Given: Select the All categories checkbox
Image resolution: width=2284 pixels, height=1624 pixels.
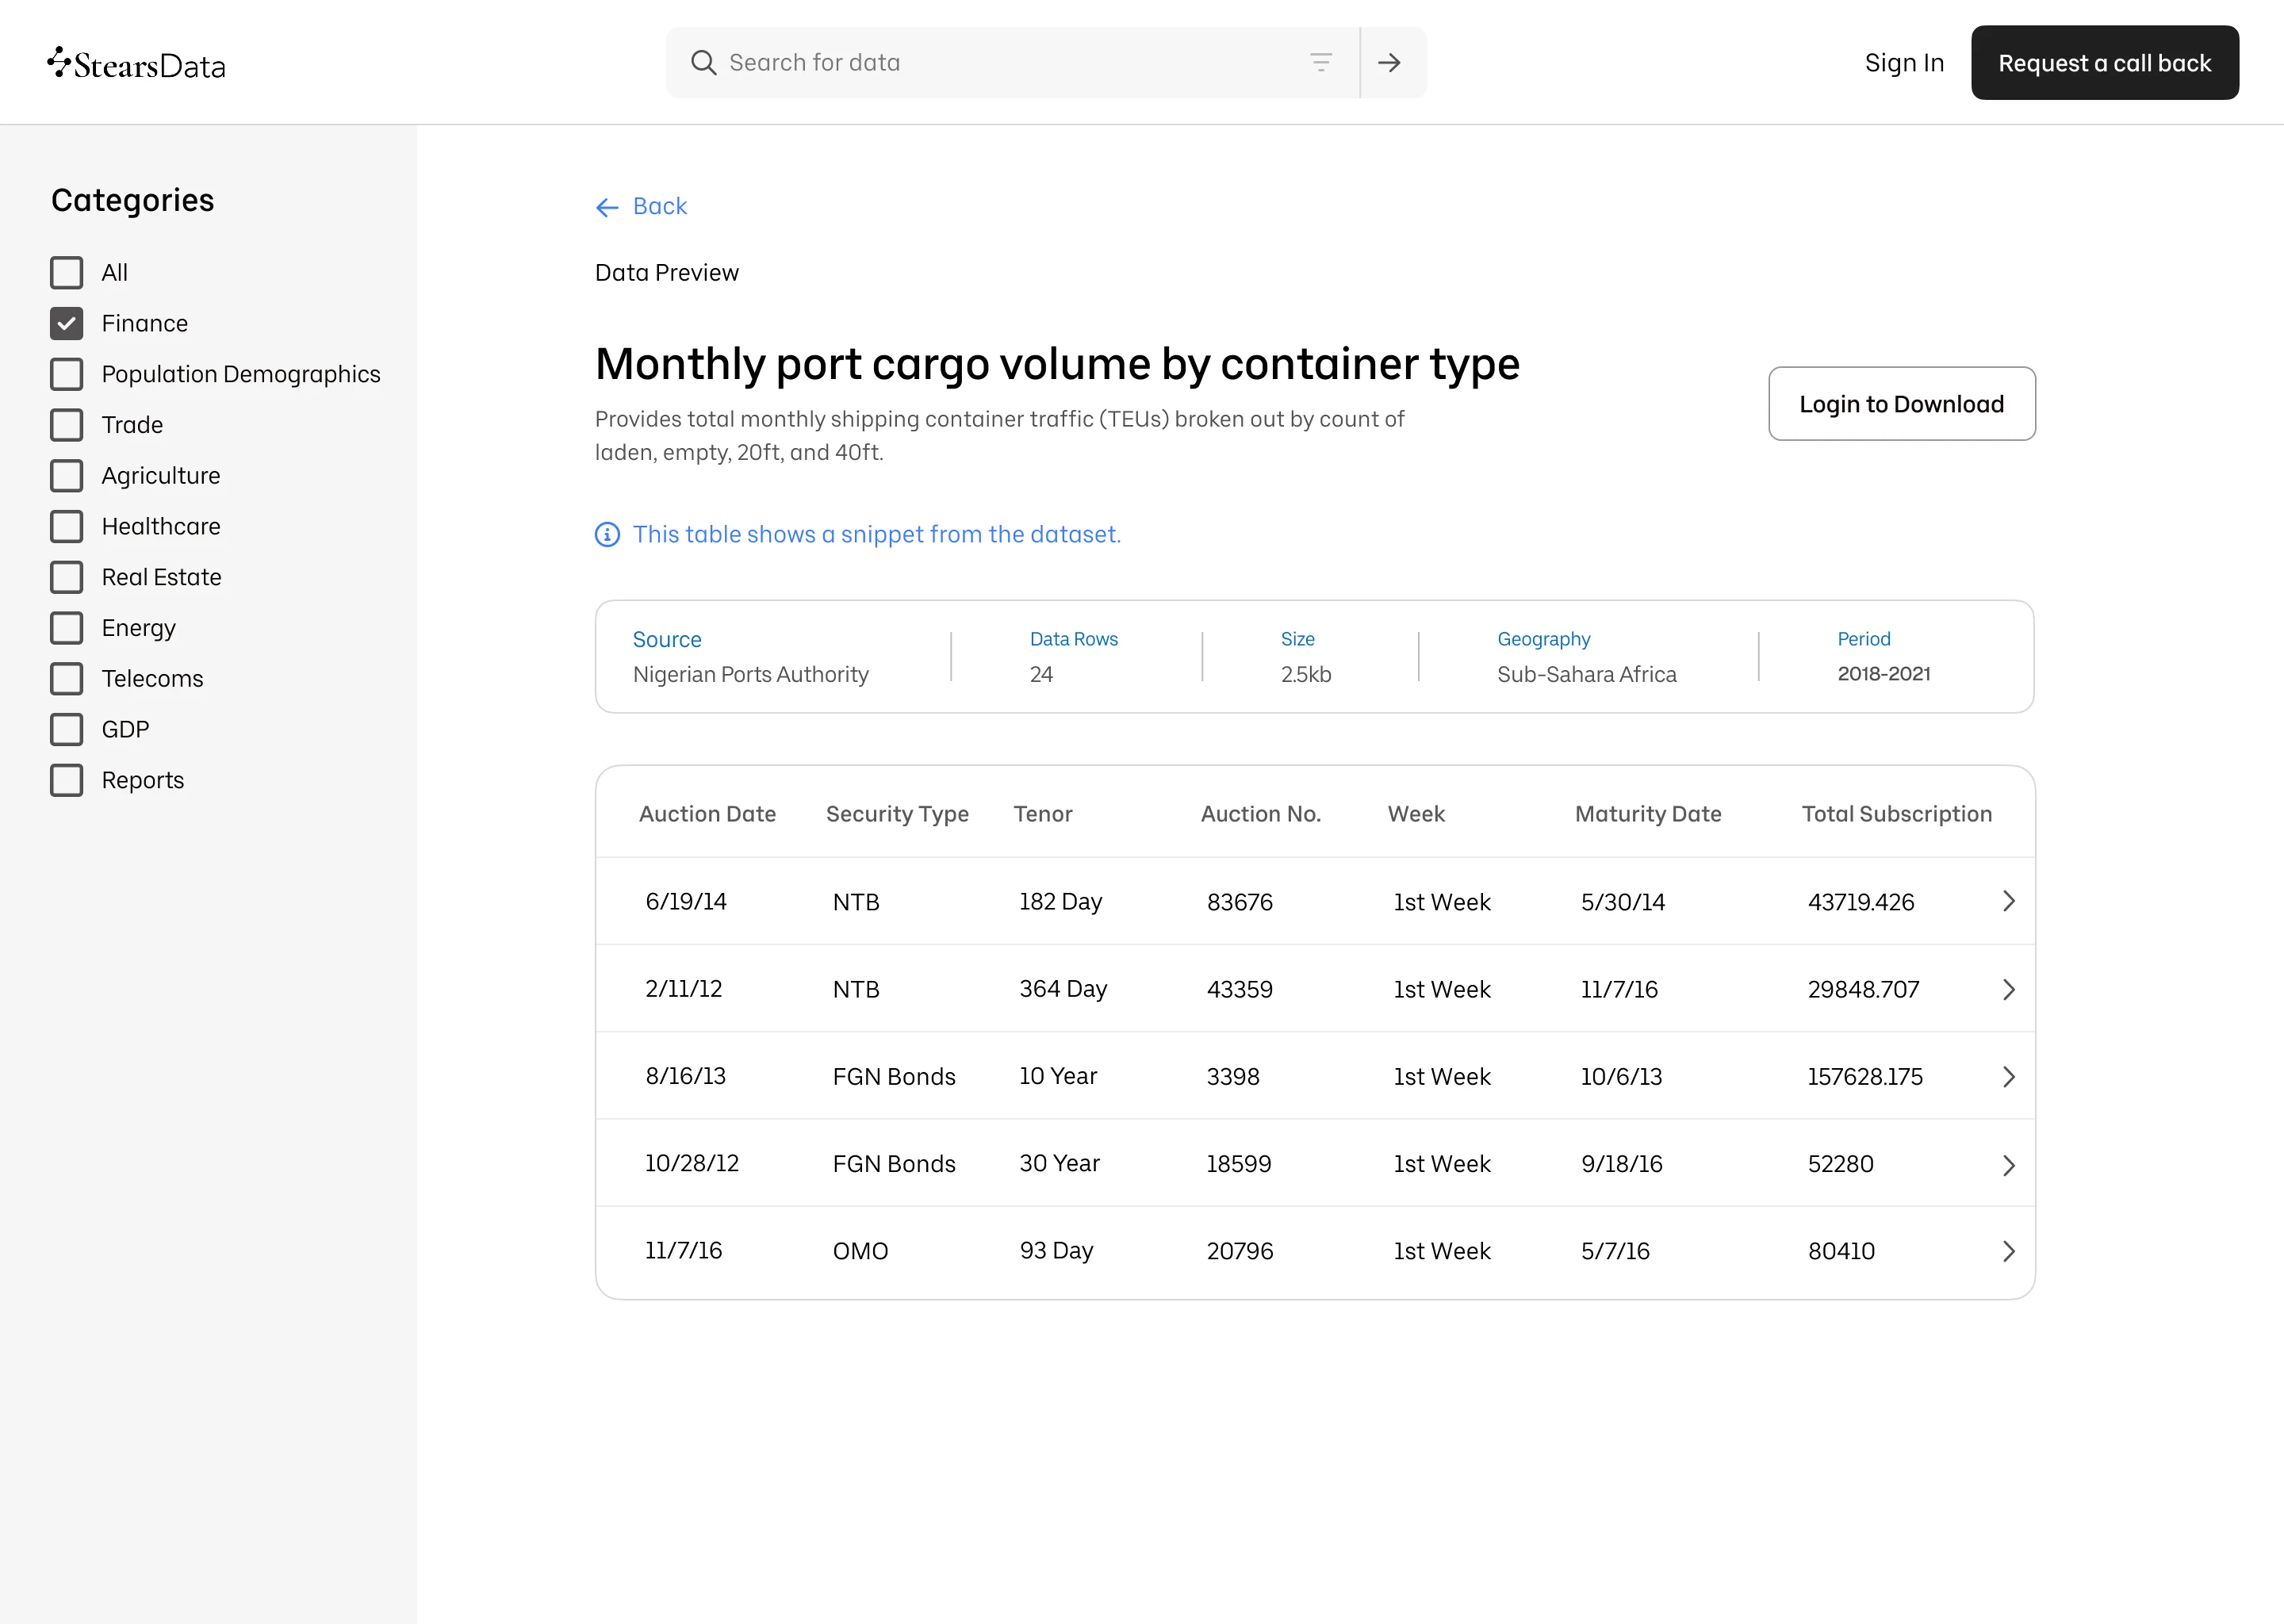Looking at the screenshot, I should [67, 273].
